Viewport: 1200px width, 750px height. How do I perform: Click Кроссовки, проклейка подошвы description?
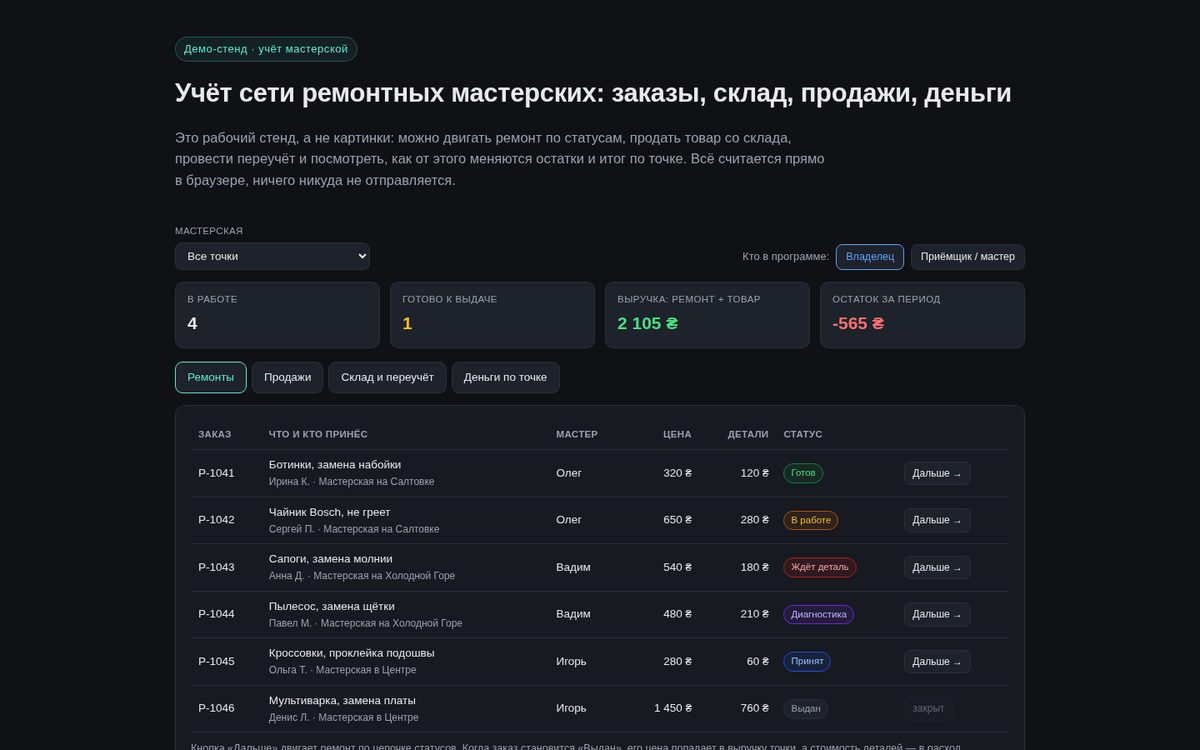click(352, 653)
